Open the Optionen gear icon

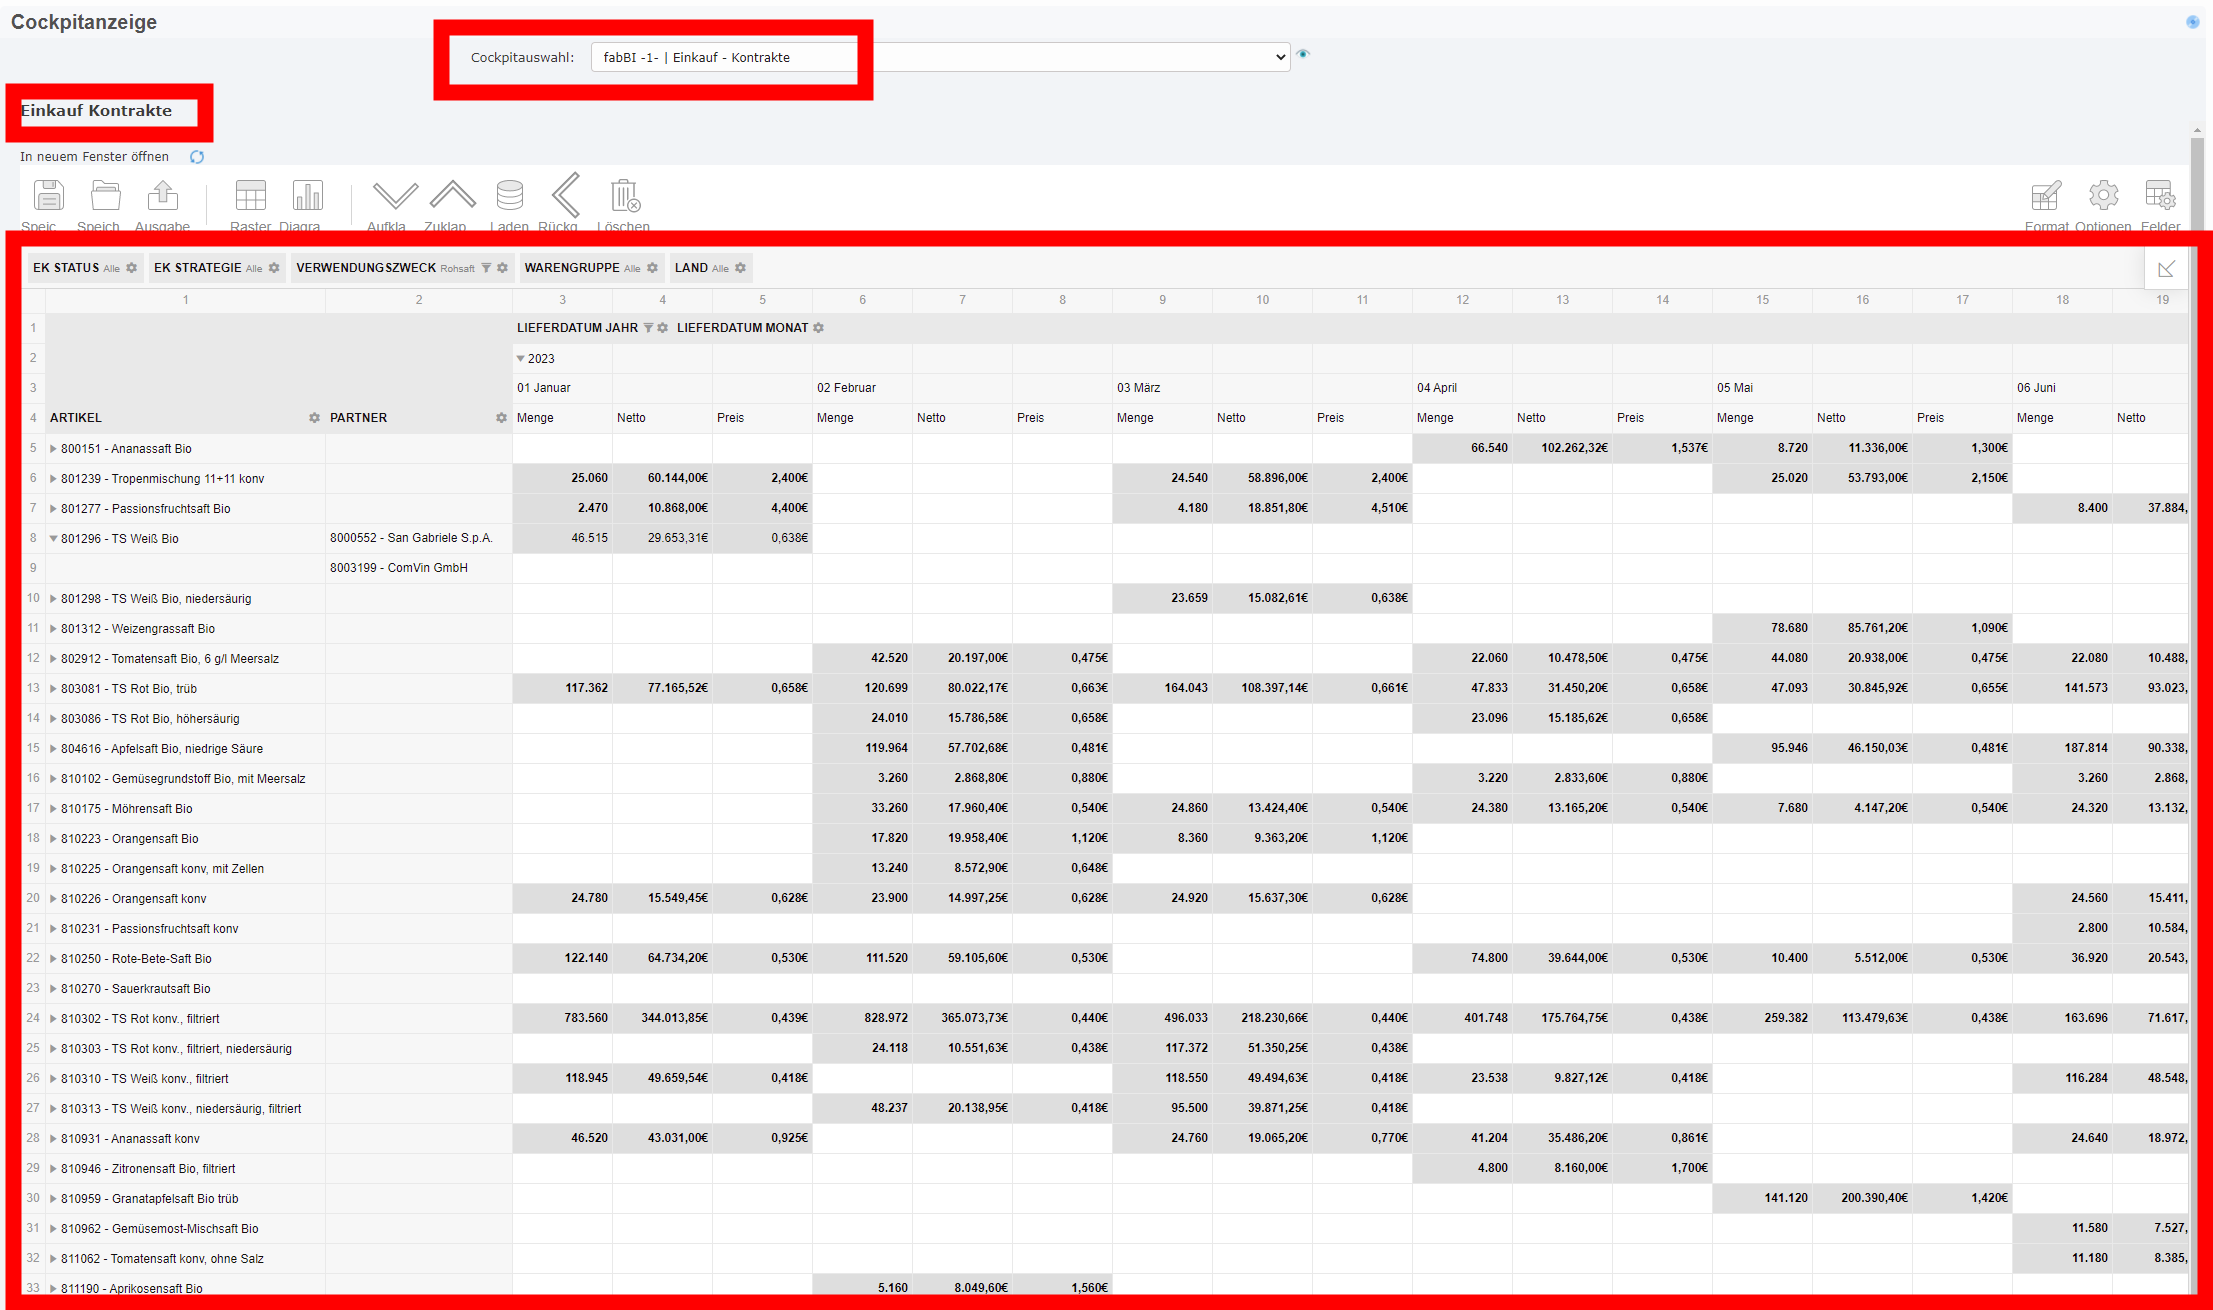pyautogui.click(x=2103, y=196)
